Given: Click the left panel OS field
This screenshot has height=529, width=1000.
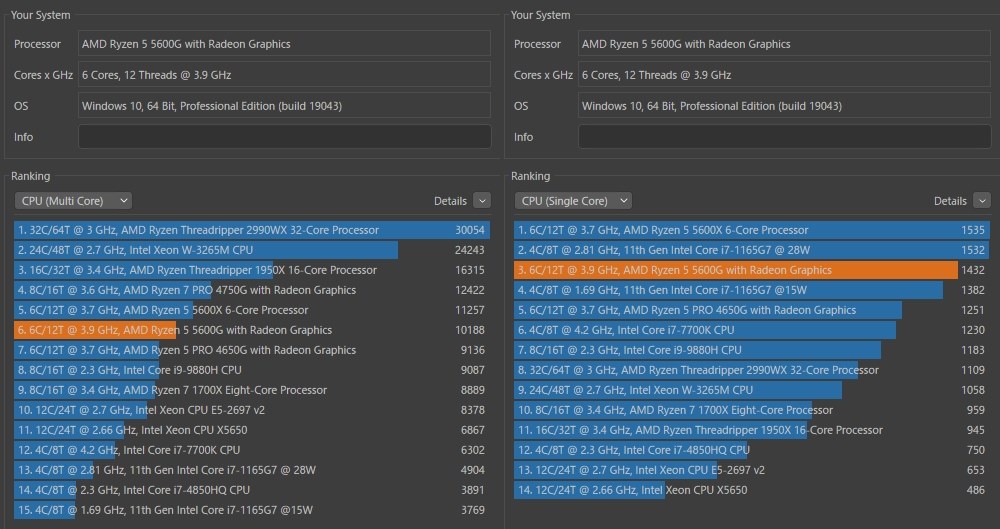Looking at the screenshot, I should [x=284, y=106].
